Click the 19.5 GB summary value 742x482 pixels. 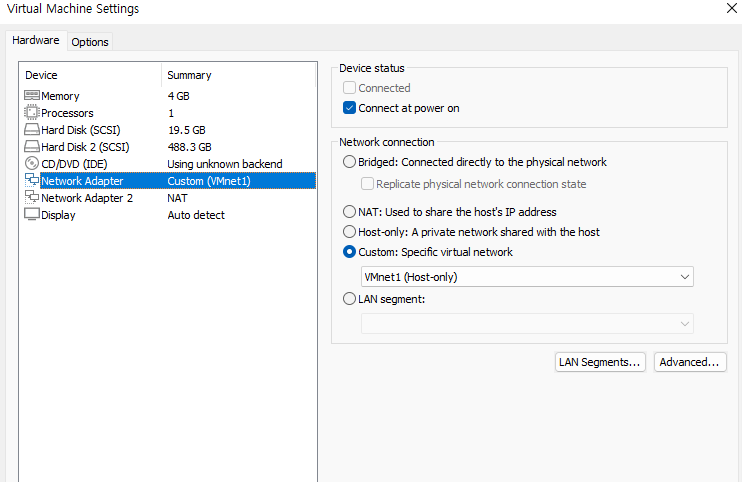186,130
